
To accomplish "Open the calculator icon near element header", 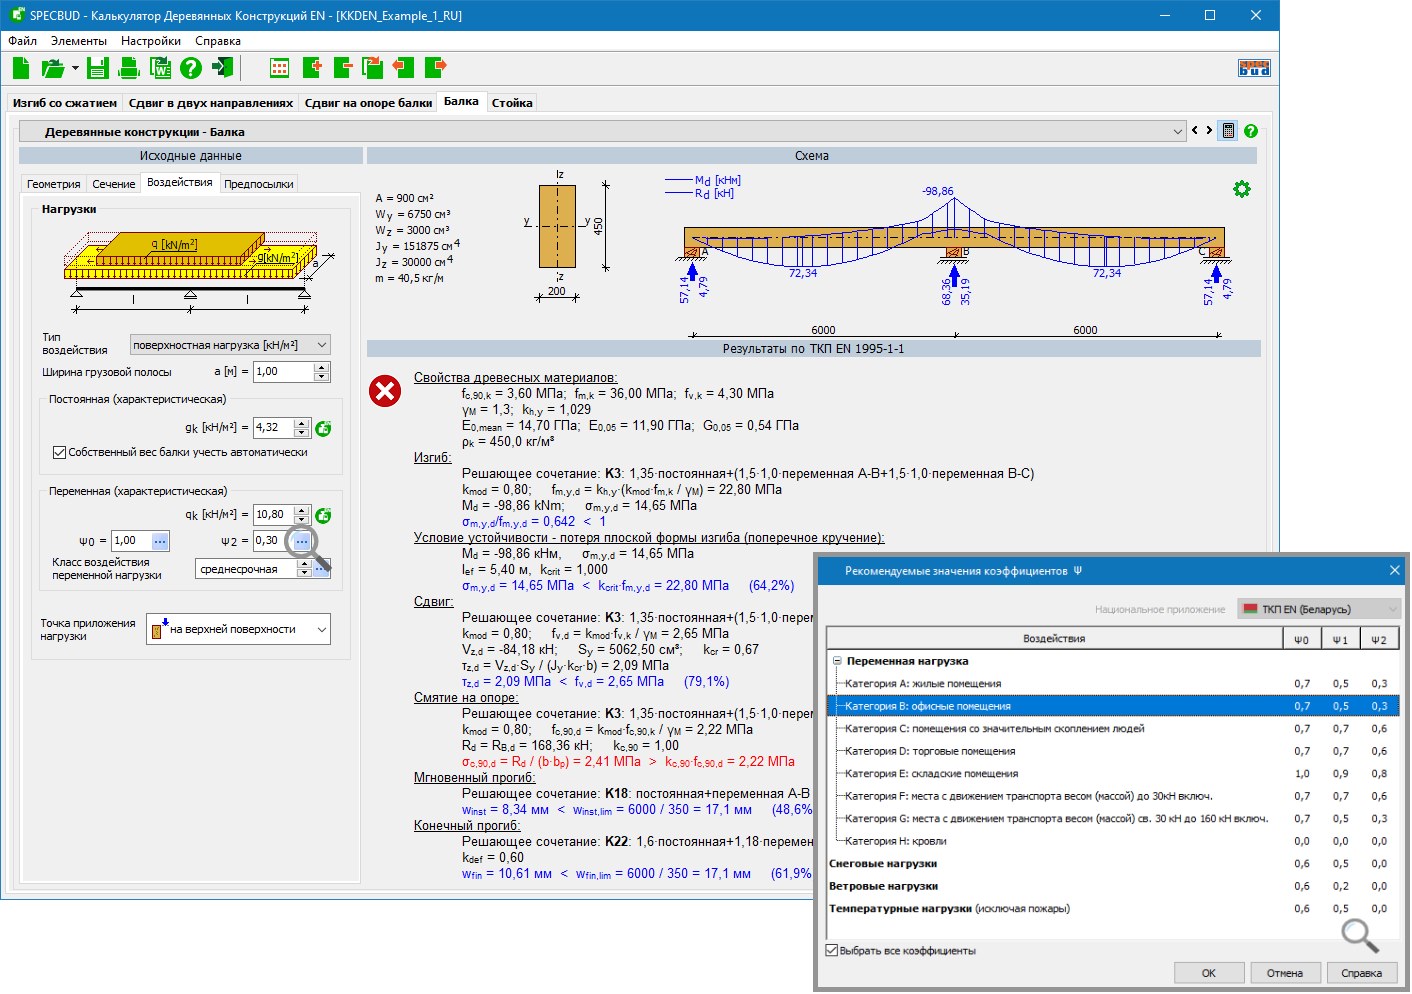I will 1228,131.
